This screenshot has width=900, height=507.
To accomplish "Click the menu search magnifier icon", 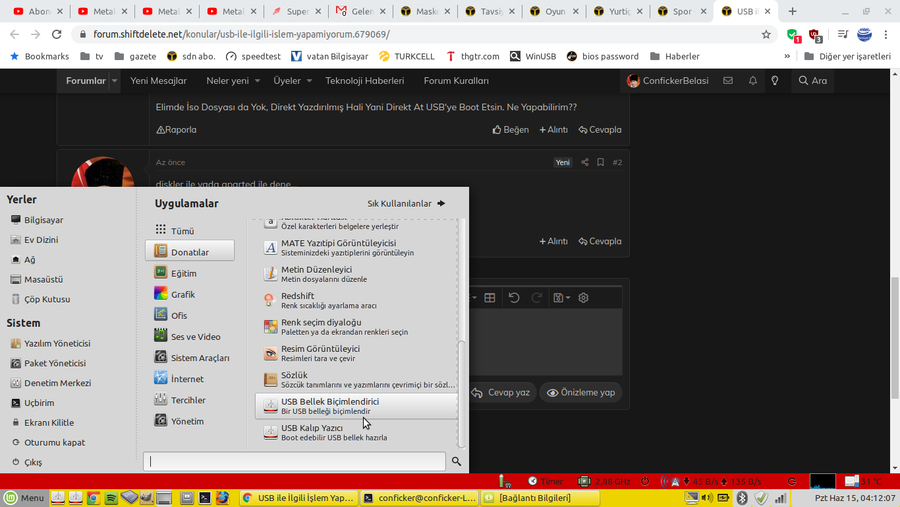I will coord(456,461).
